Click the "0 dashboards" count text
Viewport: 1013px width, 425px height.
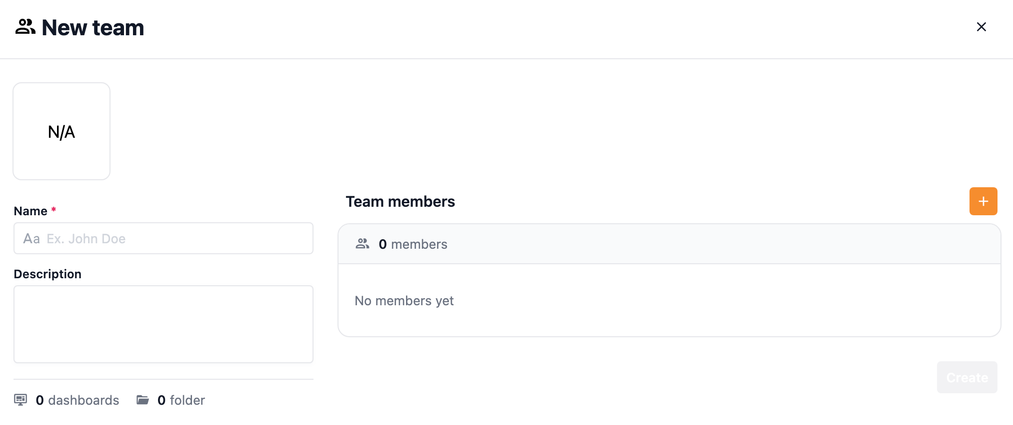77,400
